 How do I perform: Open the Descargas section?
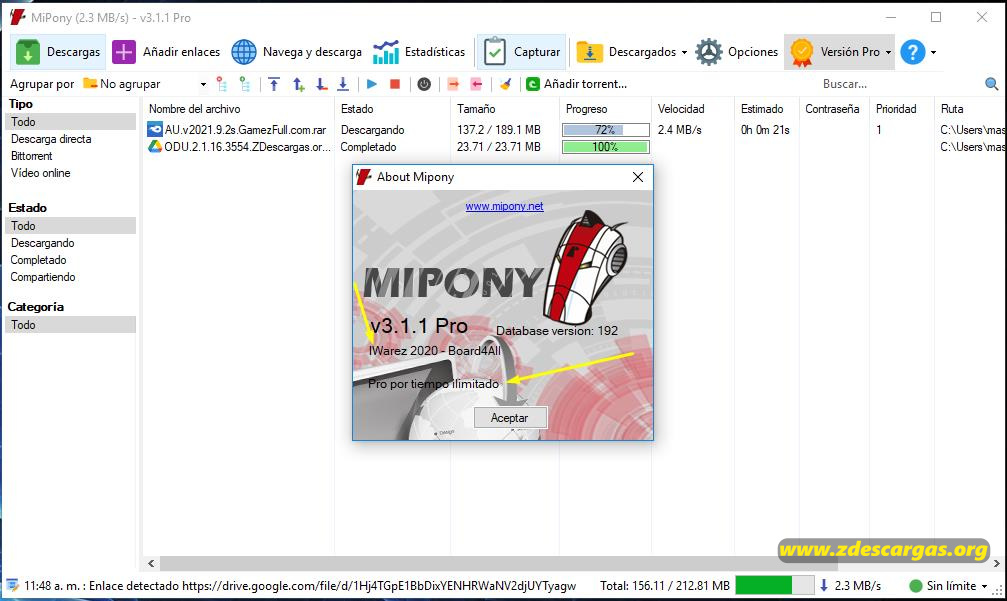pyautogui.click(x=58, y=52)
